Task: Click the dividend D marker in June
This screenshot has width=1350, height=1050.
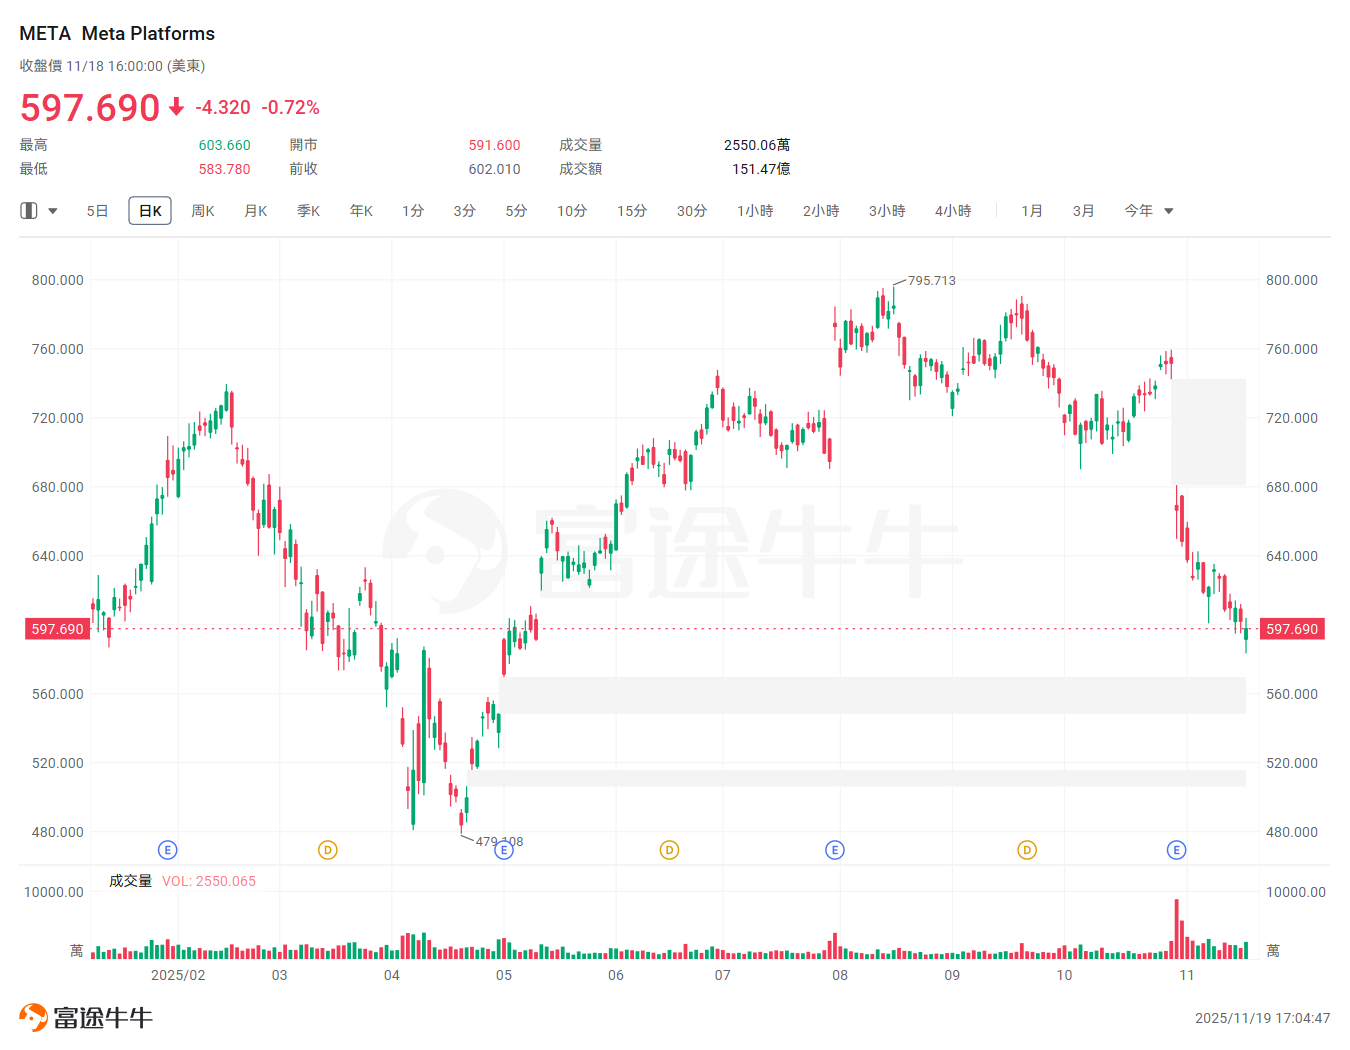Action: click(x=669, y=850)
